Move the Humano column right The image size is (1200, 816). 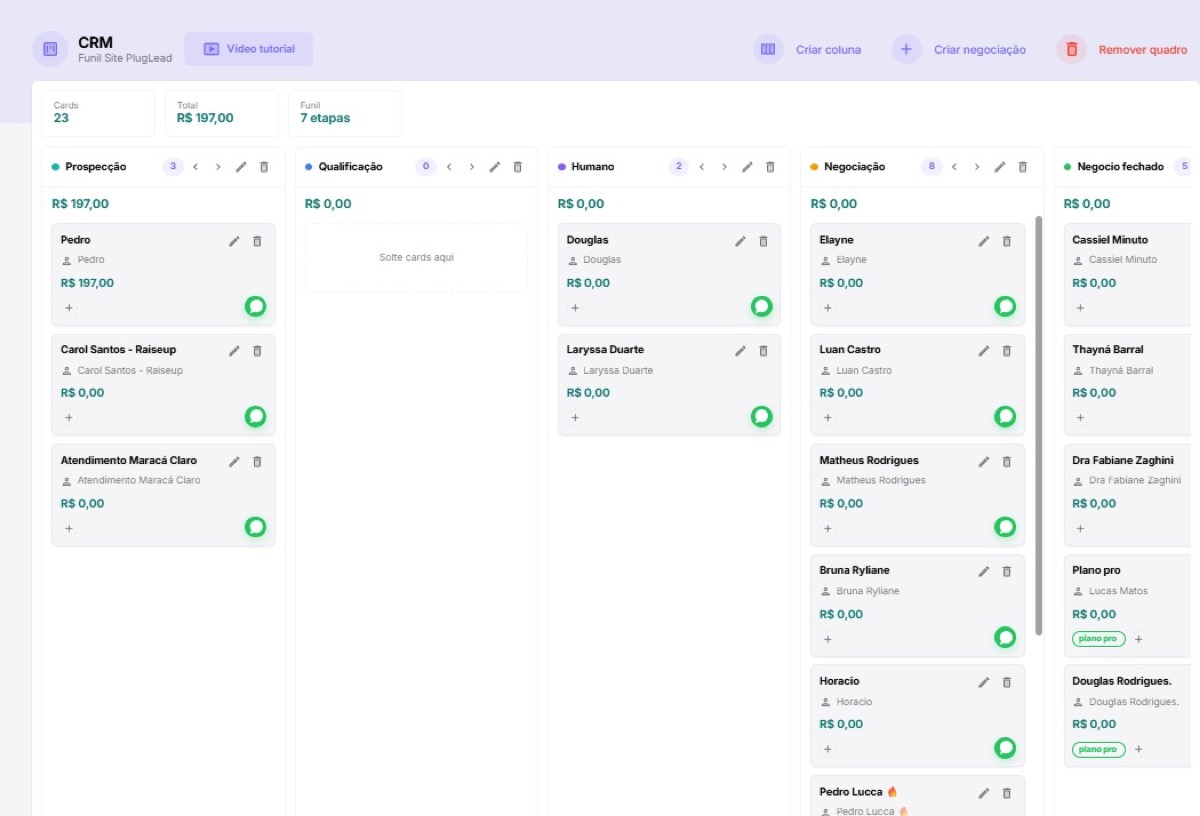click(724, 167)
